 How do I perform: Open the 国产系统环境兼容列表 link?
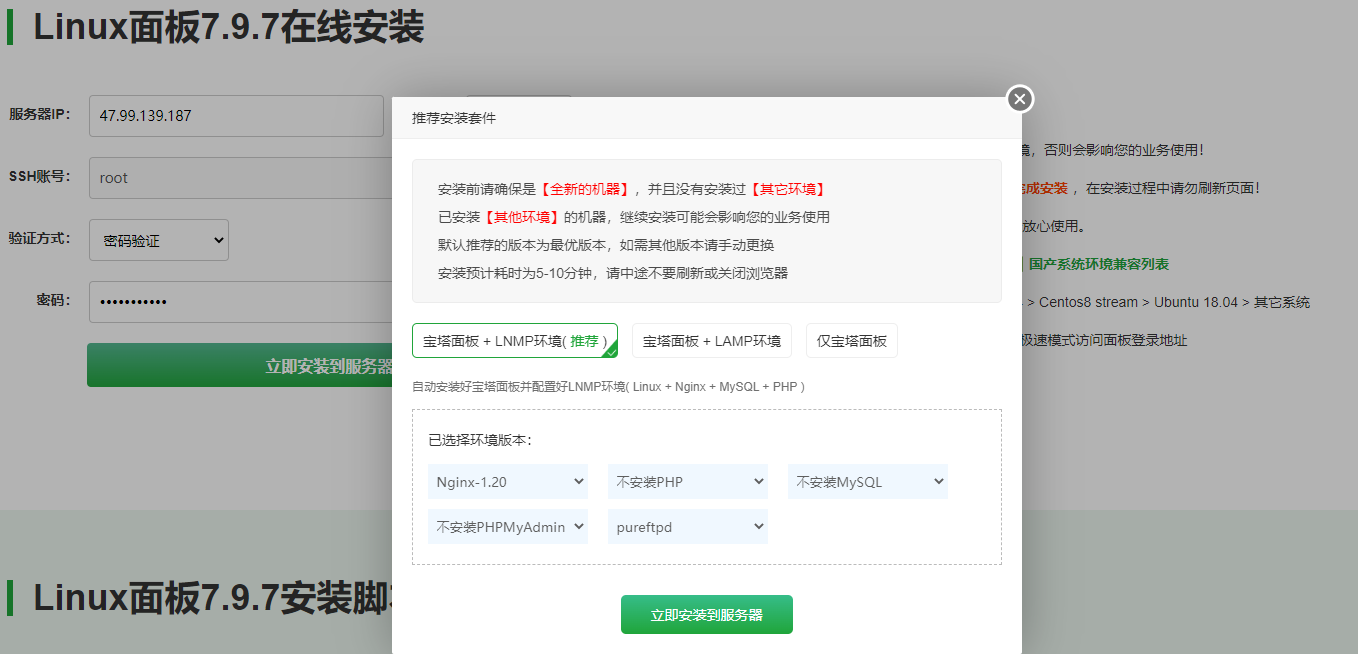(x=1098, y=264)
